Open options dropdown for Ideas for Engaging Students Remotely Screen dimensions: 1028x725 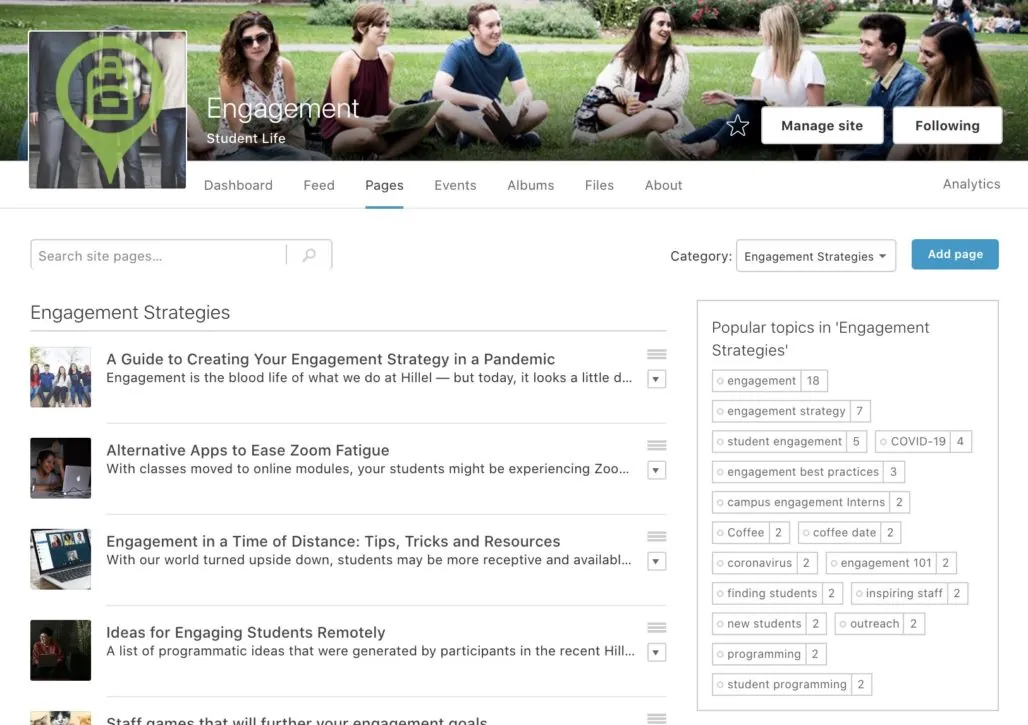[656, 652]
